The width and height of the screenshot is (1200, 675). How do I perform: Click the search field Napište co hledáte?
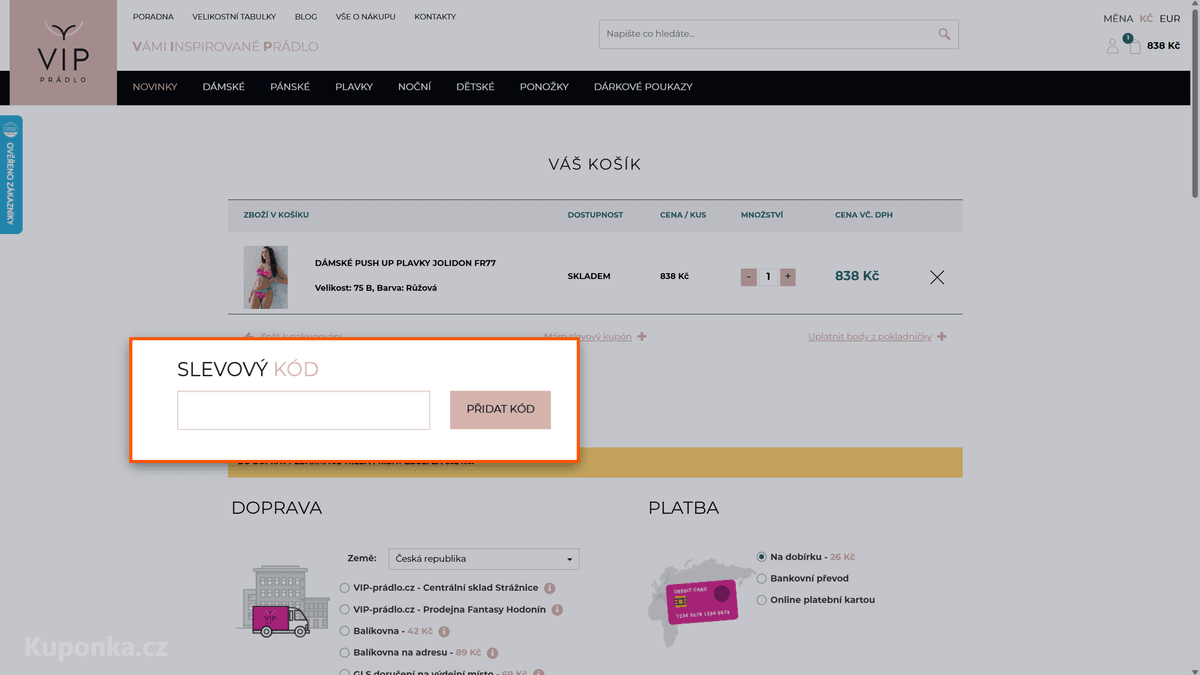tap(766, 34)
